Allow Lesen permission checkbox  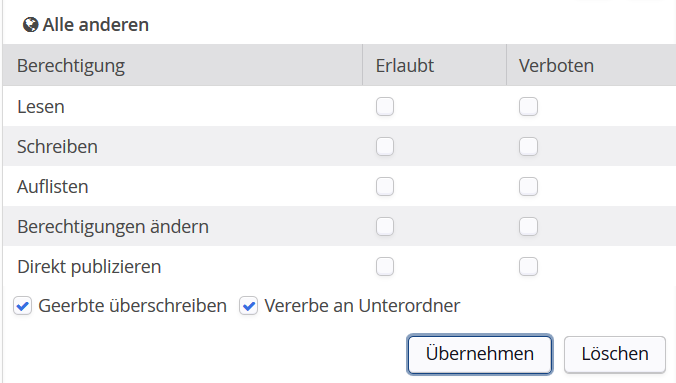click(385, 107)
